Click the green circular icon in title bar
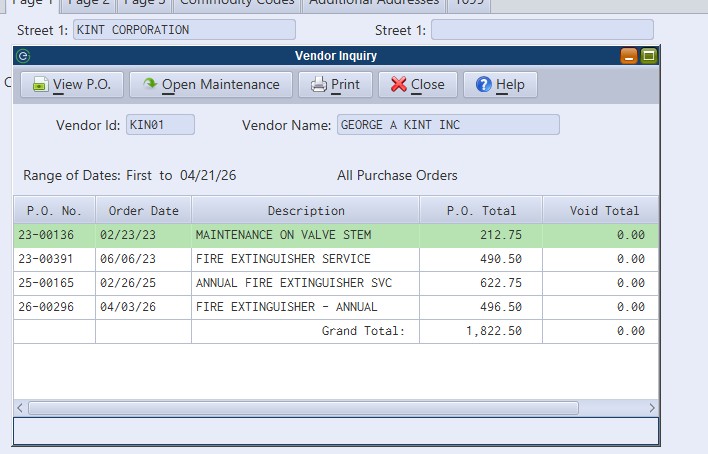Viewport: 708px width, 454px height. (23, 56)
